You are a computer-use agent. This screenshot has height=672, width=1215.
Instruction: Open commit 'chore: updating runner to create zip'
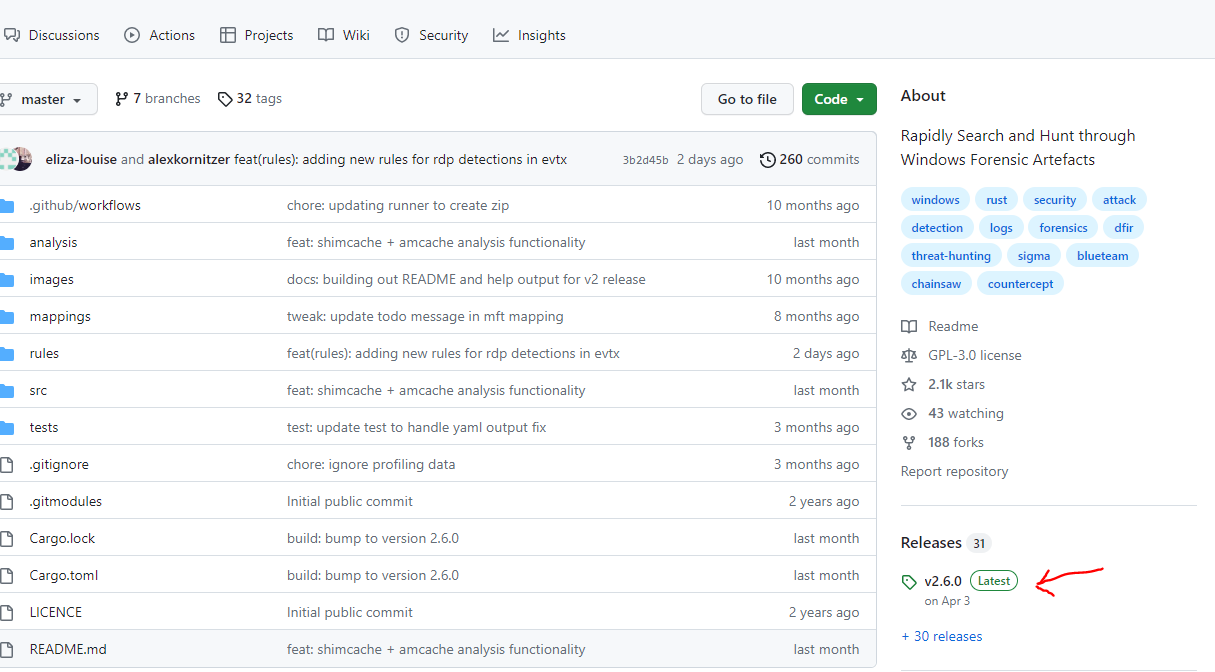pyautogui.click(x=398, y=205)
